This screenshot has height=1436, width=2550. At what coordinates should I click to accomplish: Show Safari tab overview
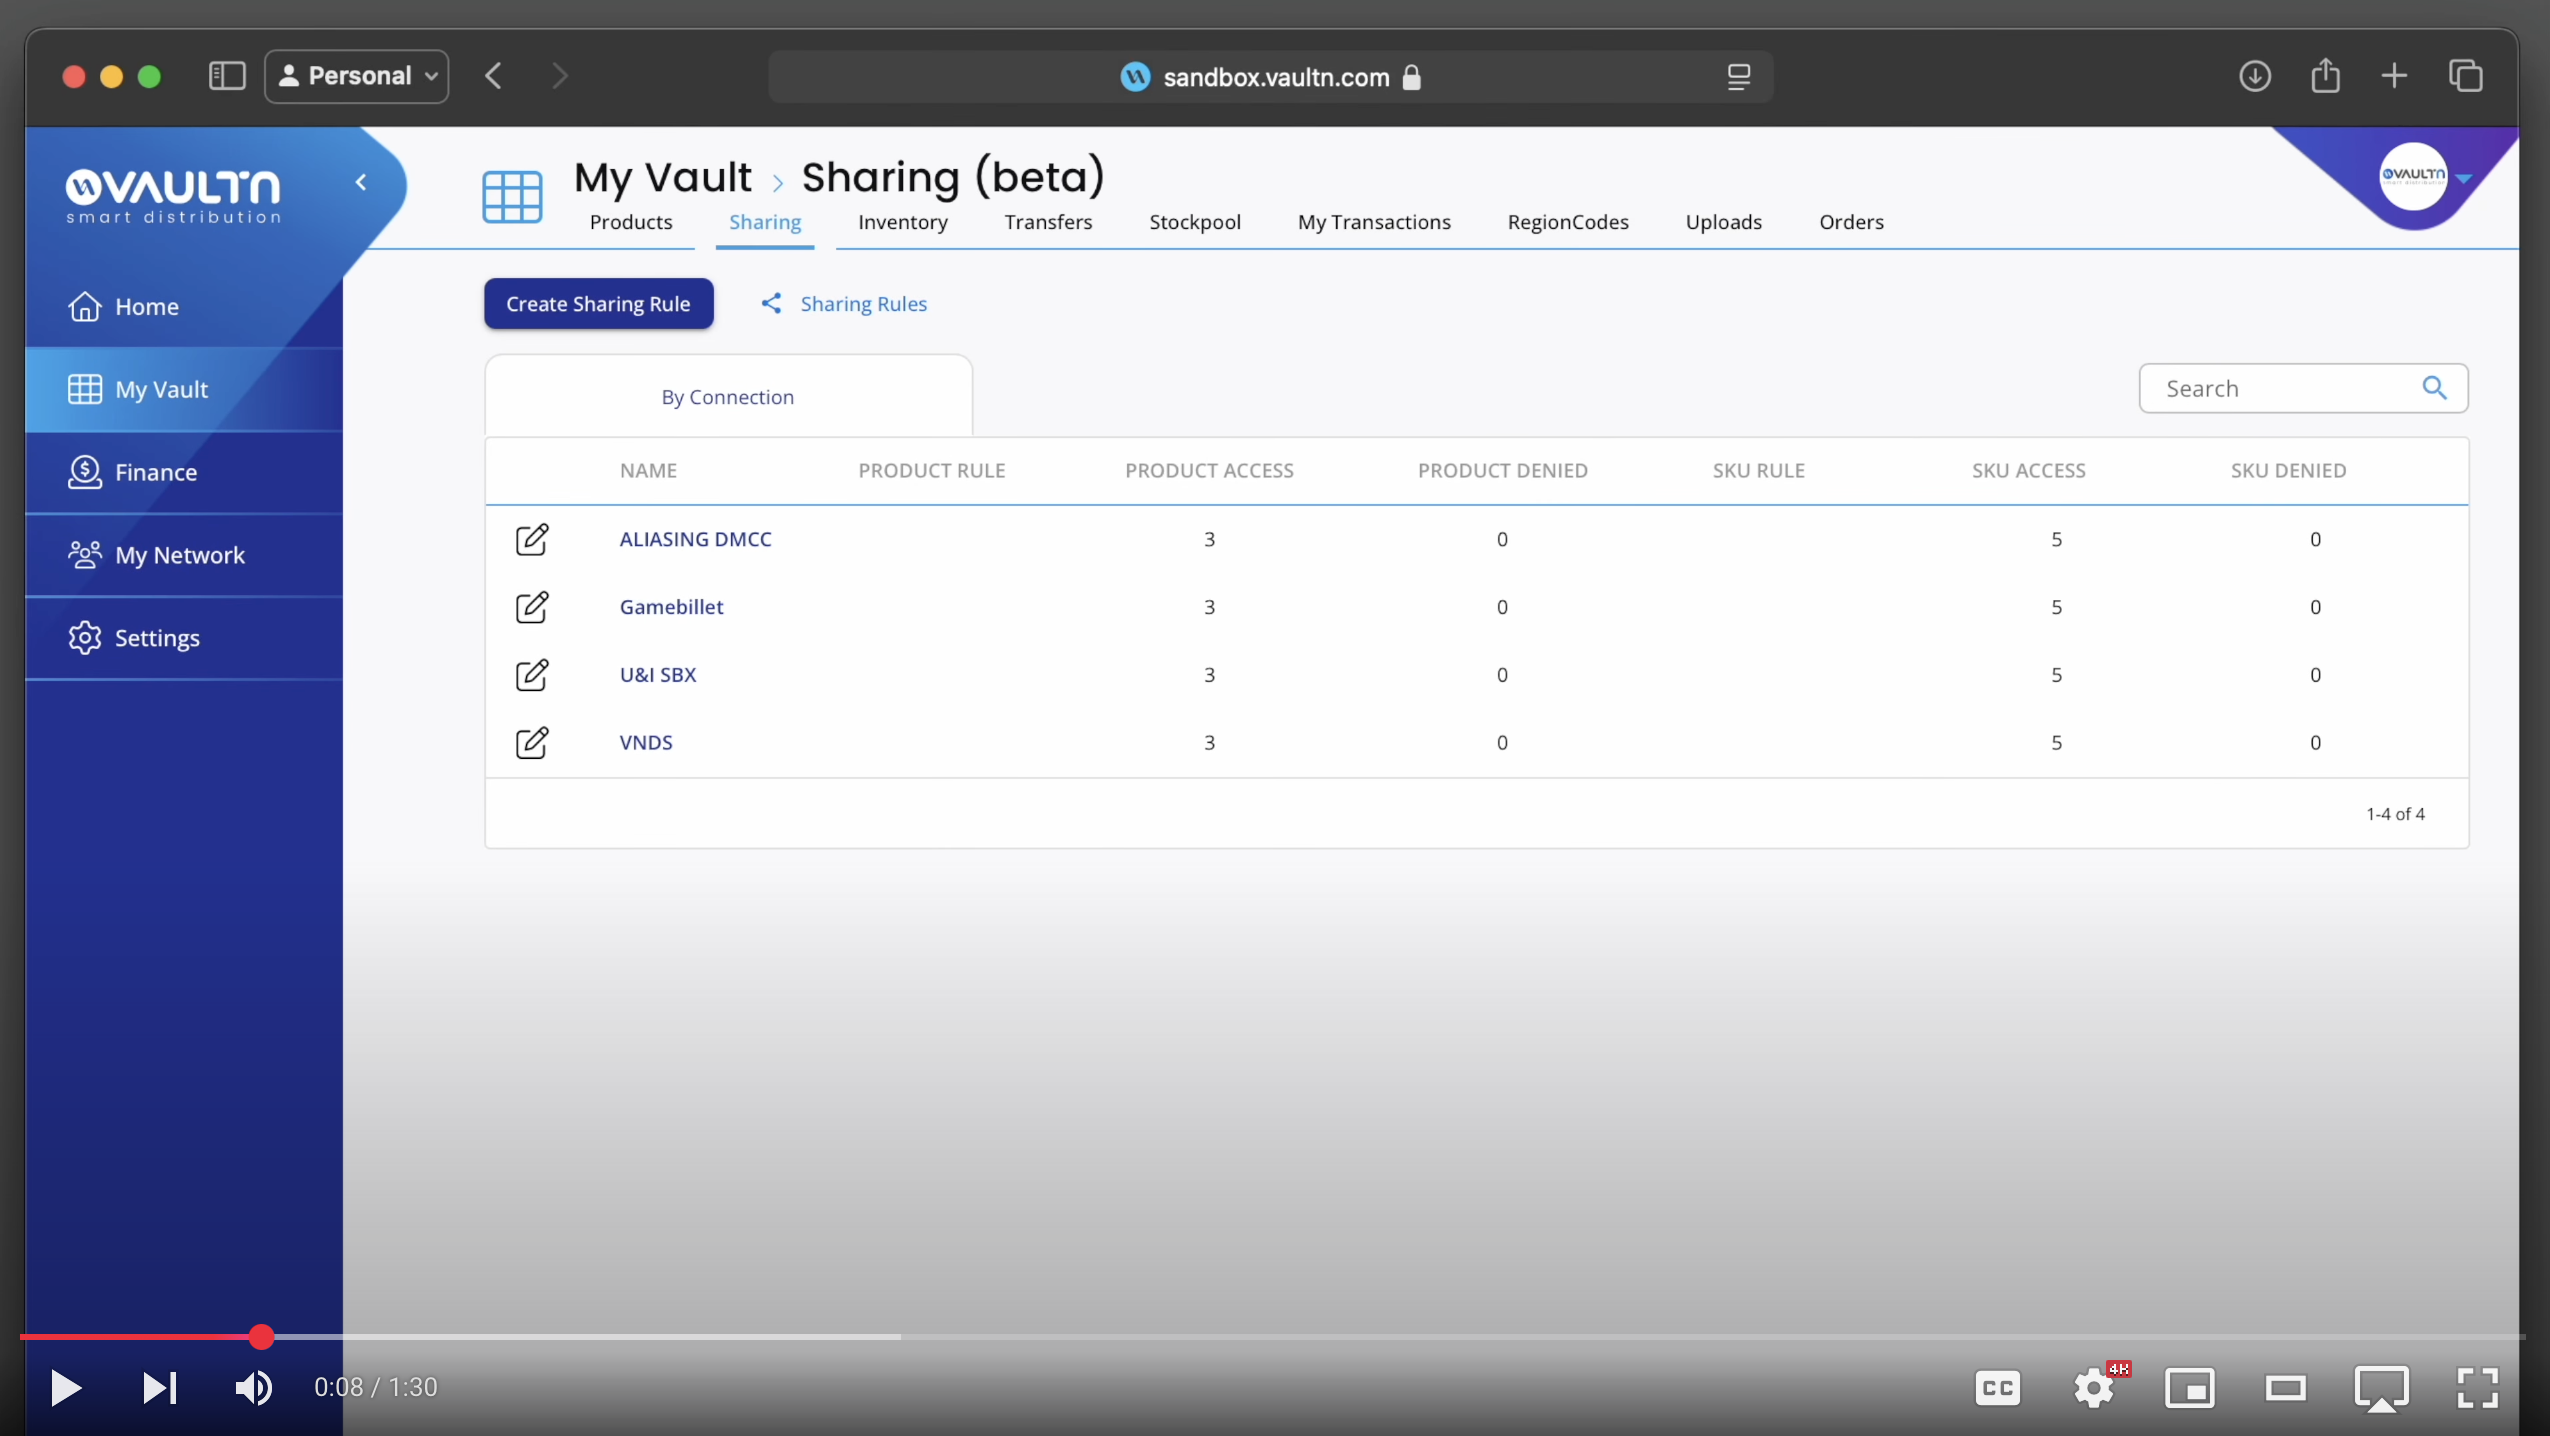pyautogui.click(x=2465, y=76)
